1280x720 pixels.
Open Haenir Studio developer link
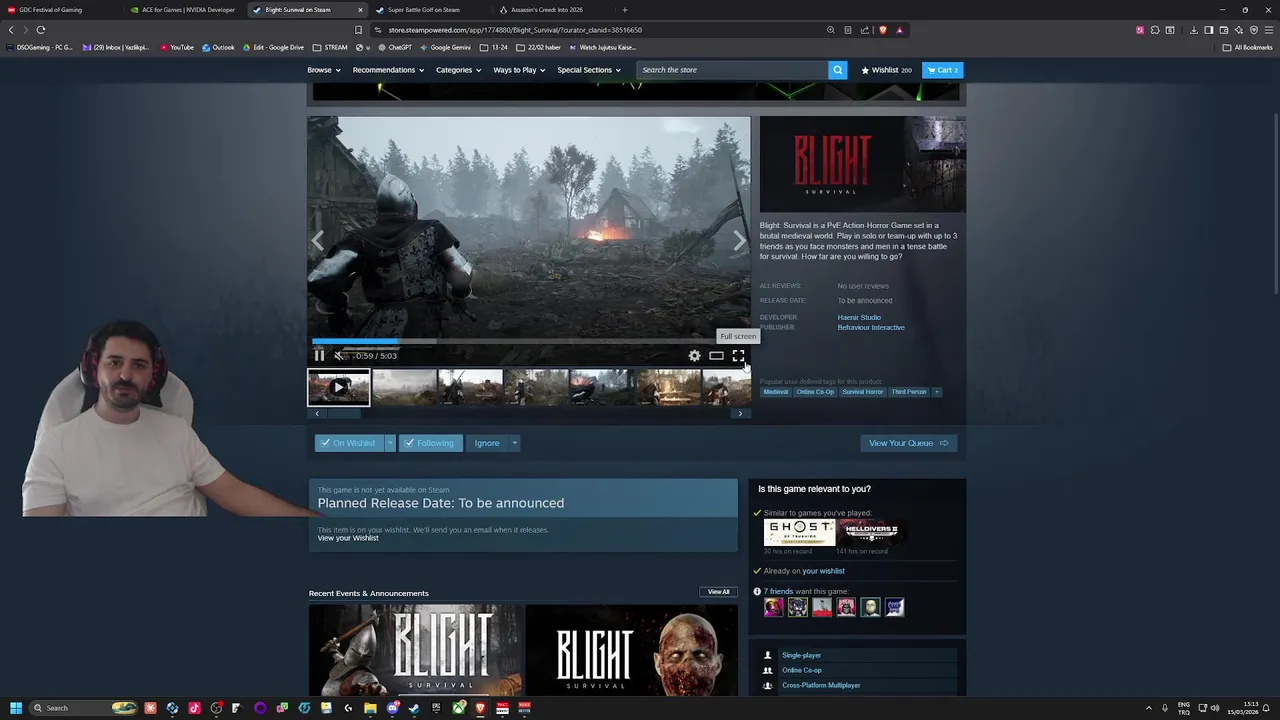(x=859, y=317)
